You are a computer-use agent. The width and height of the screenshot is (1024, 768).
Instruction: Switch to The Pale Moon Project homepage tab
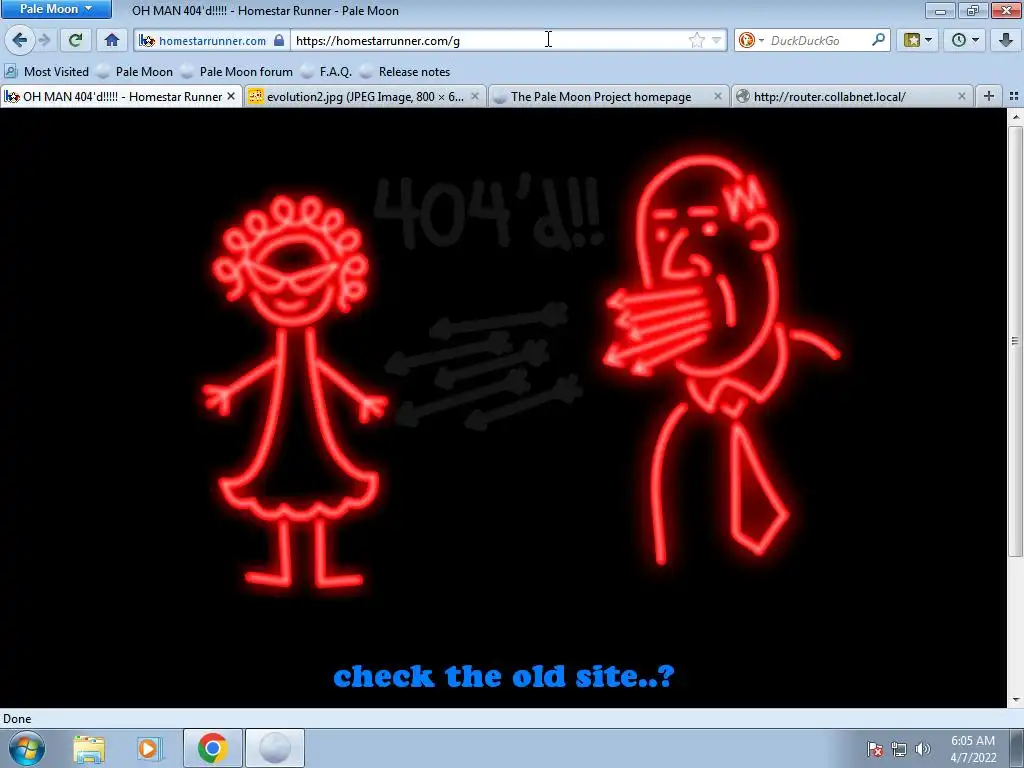pyautogui.click(x=601, y=97)
